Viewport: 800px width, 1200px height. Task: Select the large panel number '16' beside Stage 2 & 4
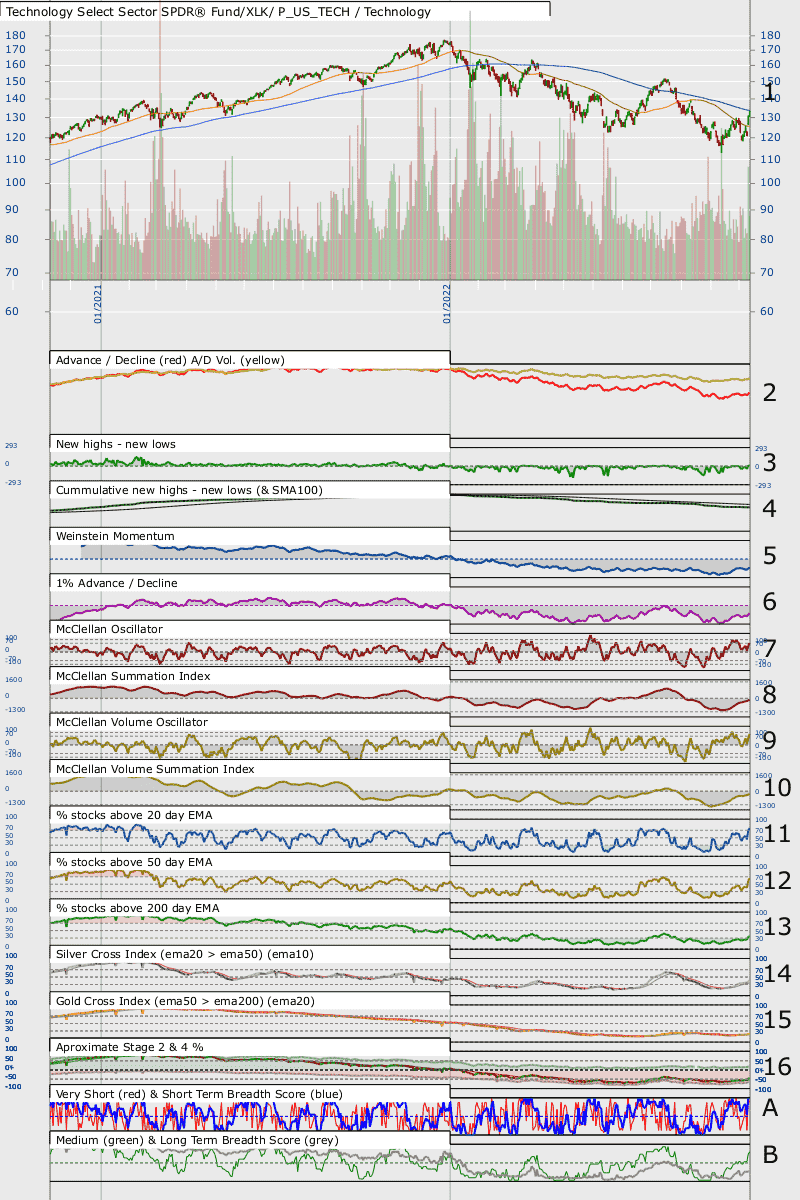point(777,1067)
